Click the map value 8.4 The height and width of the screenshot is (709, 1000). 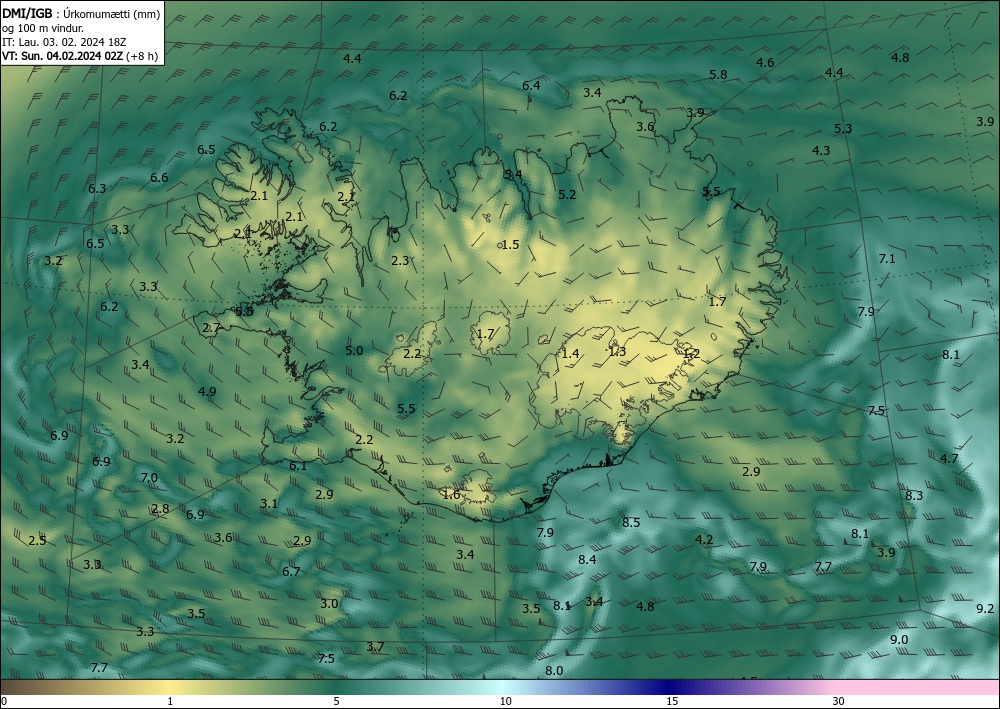click(x=587, y=560)
